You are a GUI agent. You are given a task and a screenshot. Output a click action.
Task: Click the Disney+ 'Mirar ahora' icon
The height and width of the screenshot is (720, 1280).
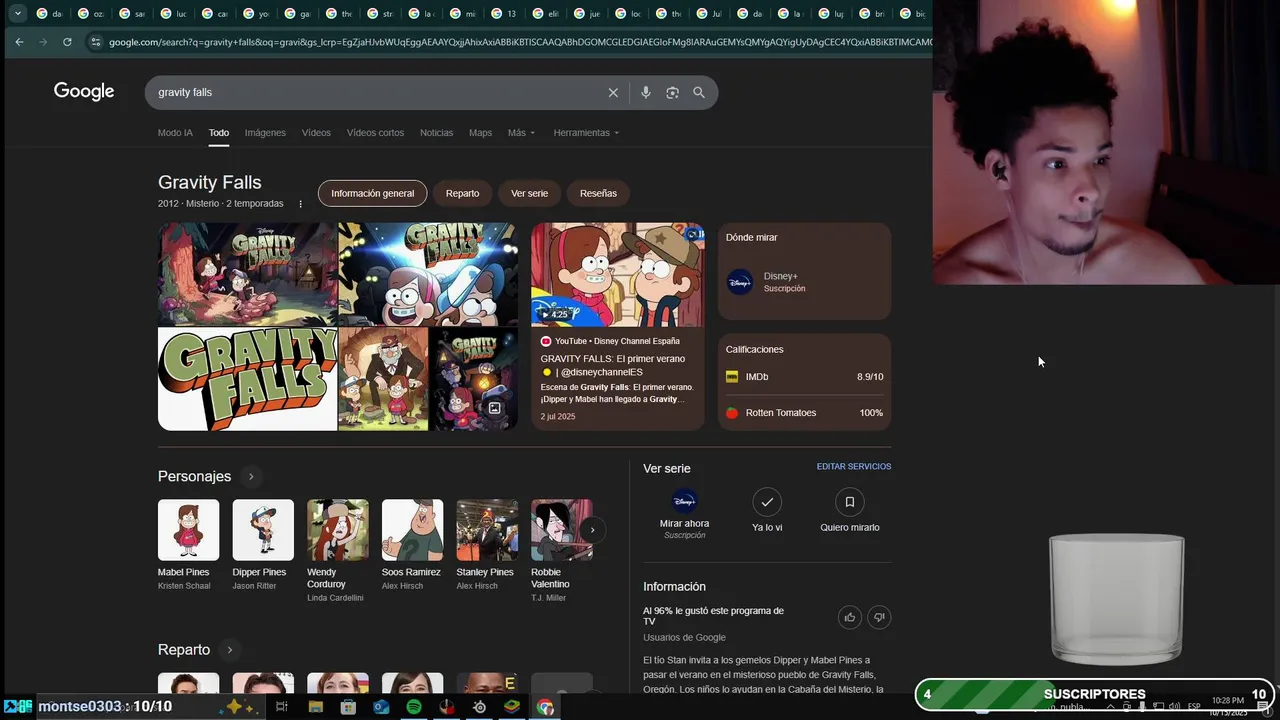(x=684, y=501)
